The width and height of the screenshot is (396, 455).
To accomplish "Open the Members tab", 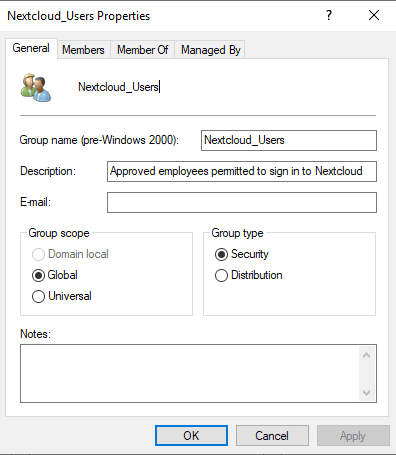I will (83, 50).
